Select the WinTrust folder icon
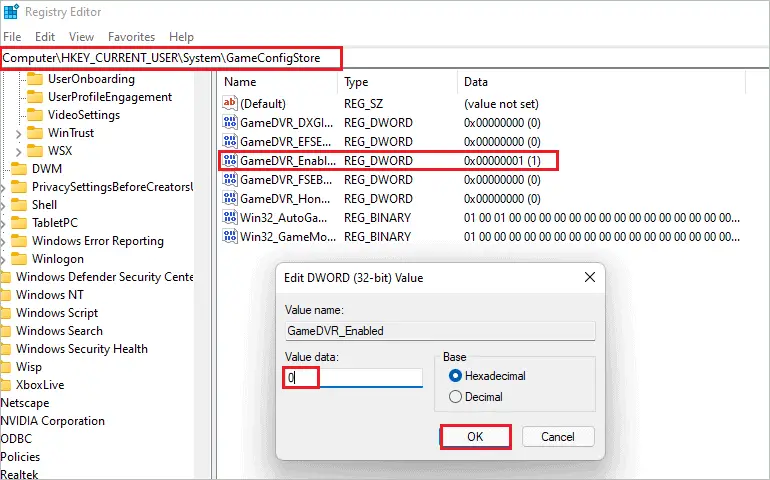Screen dimensions: 770x480 pos(35,133)
